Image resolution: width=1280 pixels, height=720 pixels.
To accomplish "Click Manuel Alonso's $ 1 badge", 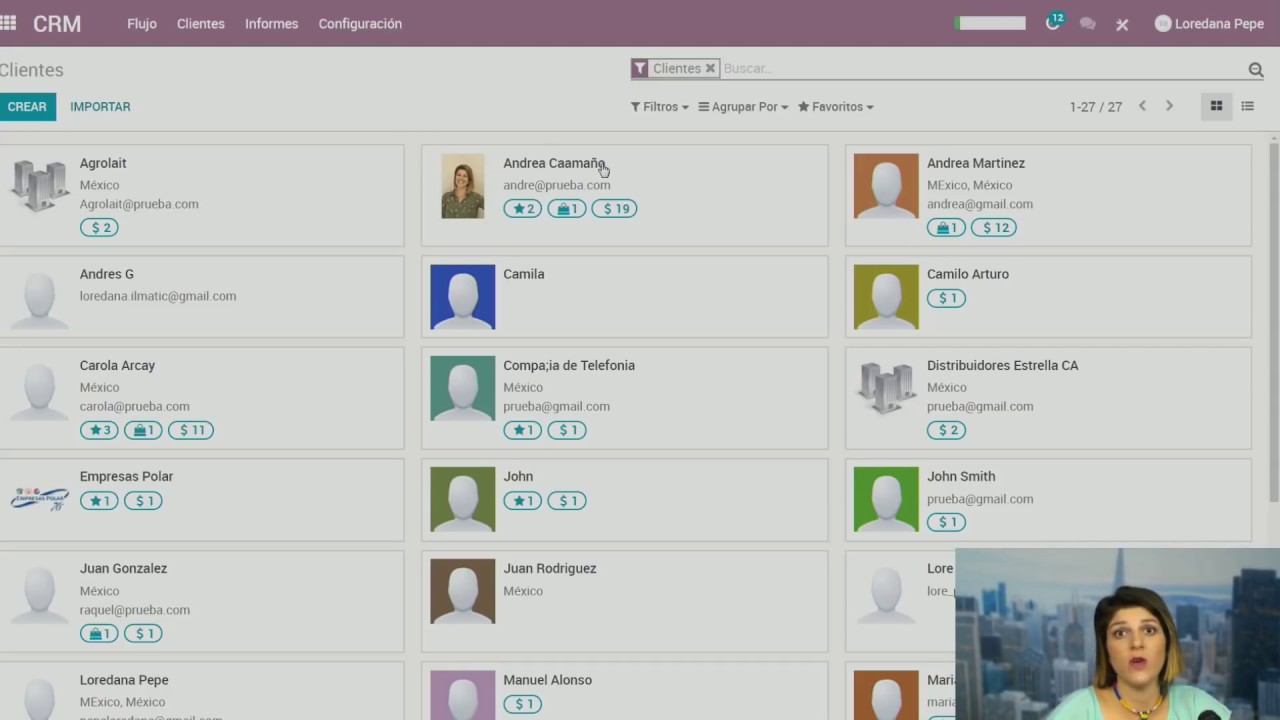I will tap(523, 704).
